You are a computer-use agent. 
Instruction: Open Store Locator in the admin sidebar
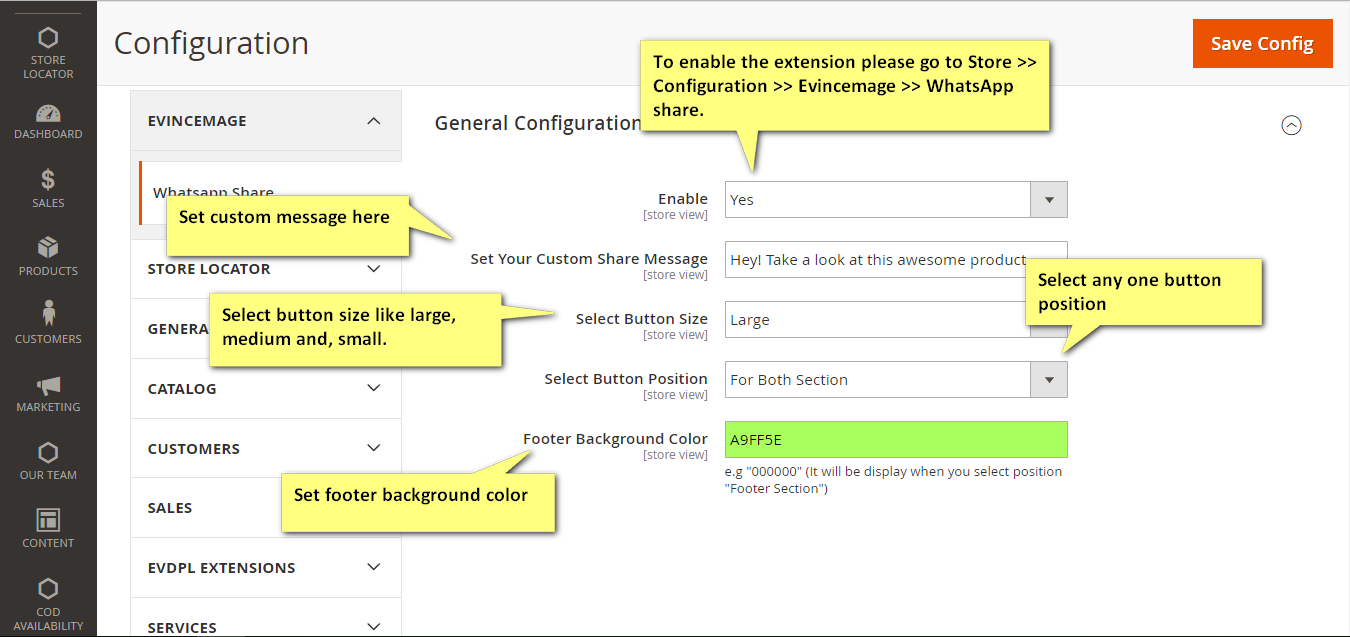click(x=48, y=53)
